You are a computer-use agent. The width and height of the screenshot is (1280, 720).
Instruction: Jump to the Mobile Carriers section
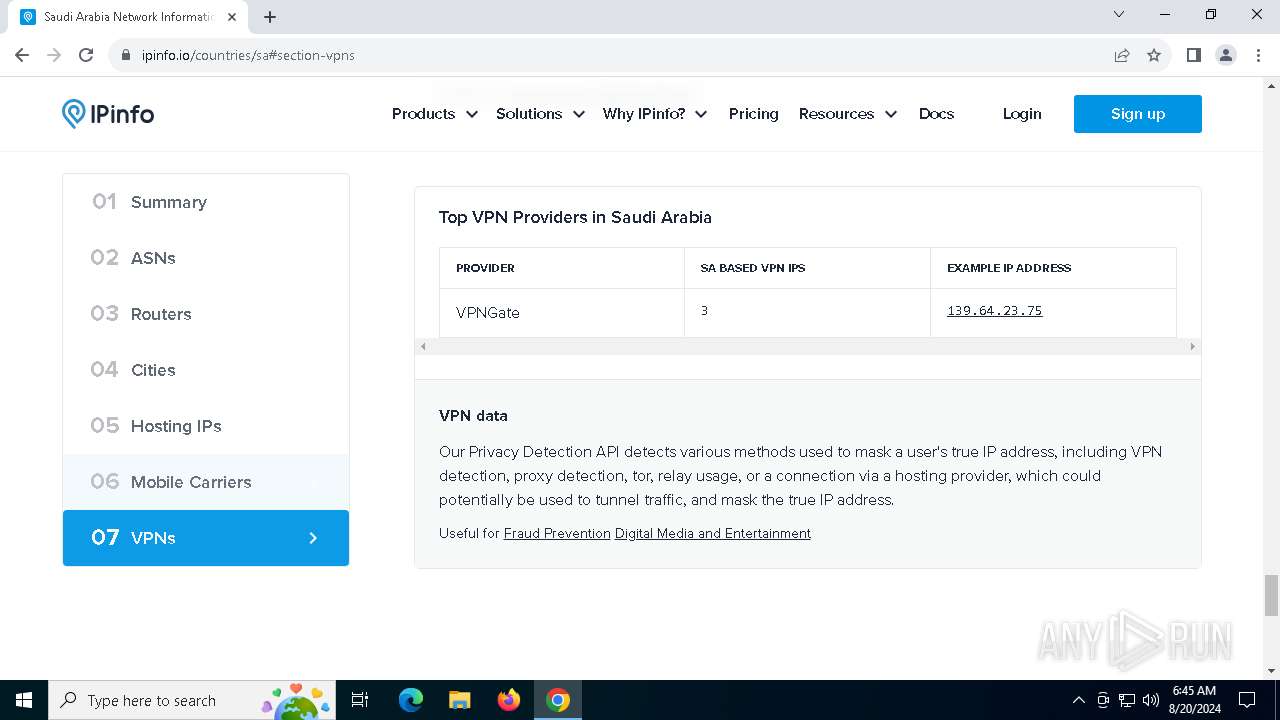[x=206, y=482]
